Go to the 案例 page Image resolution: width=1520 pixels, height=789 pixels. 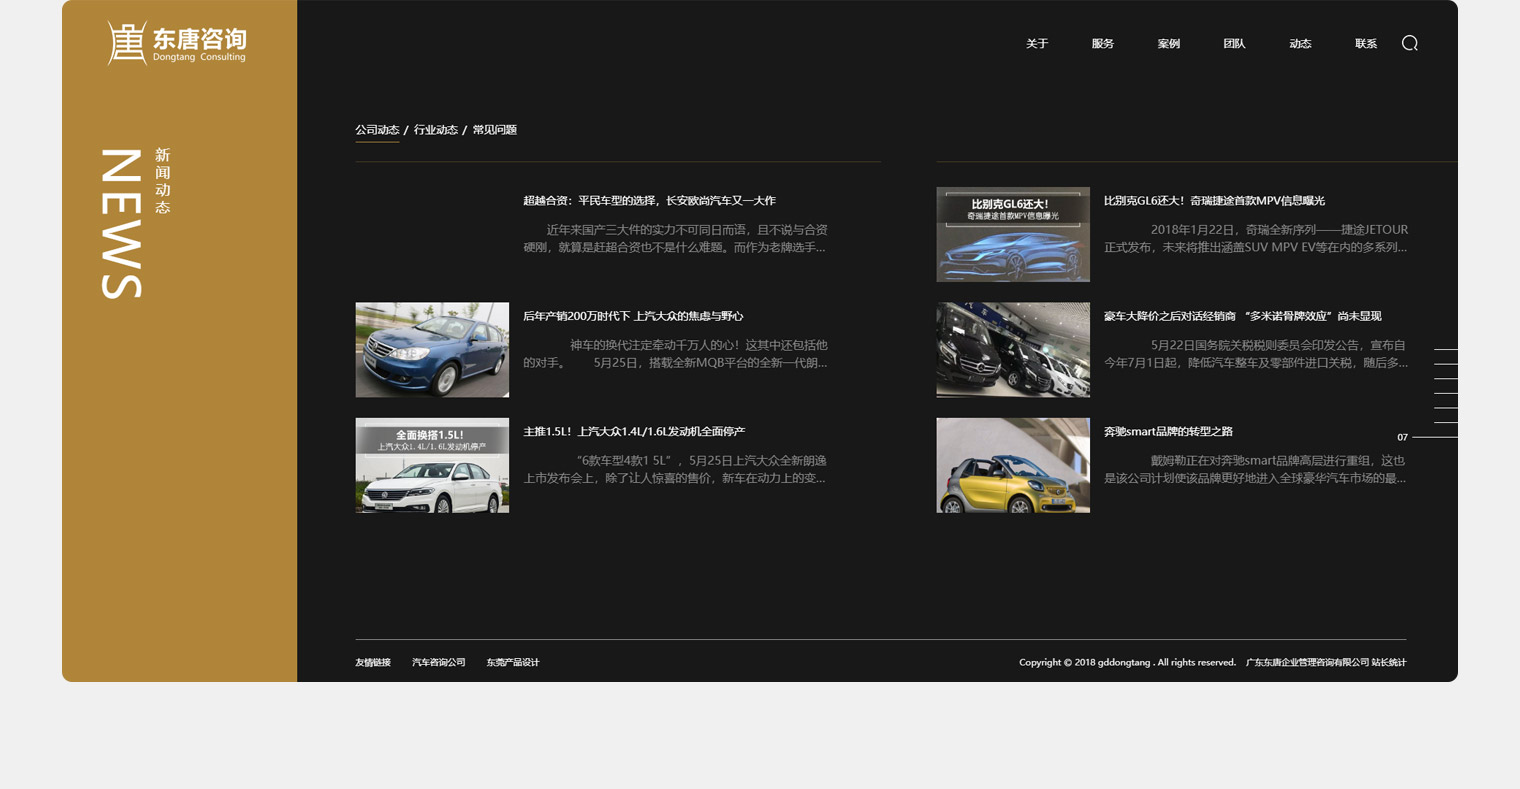pyautogui.click(x=1168, y=44)
